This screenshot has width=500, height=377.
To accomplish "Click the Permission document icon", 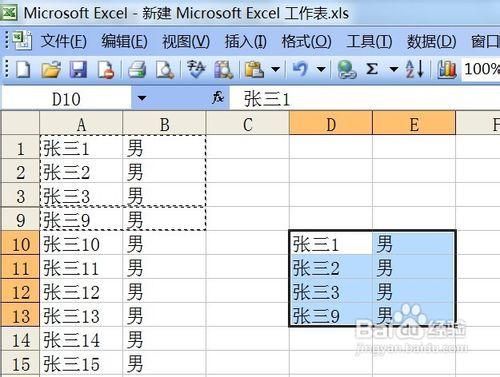I will [106, 70].
